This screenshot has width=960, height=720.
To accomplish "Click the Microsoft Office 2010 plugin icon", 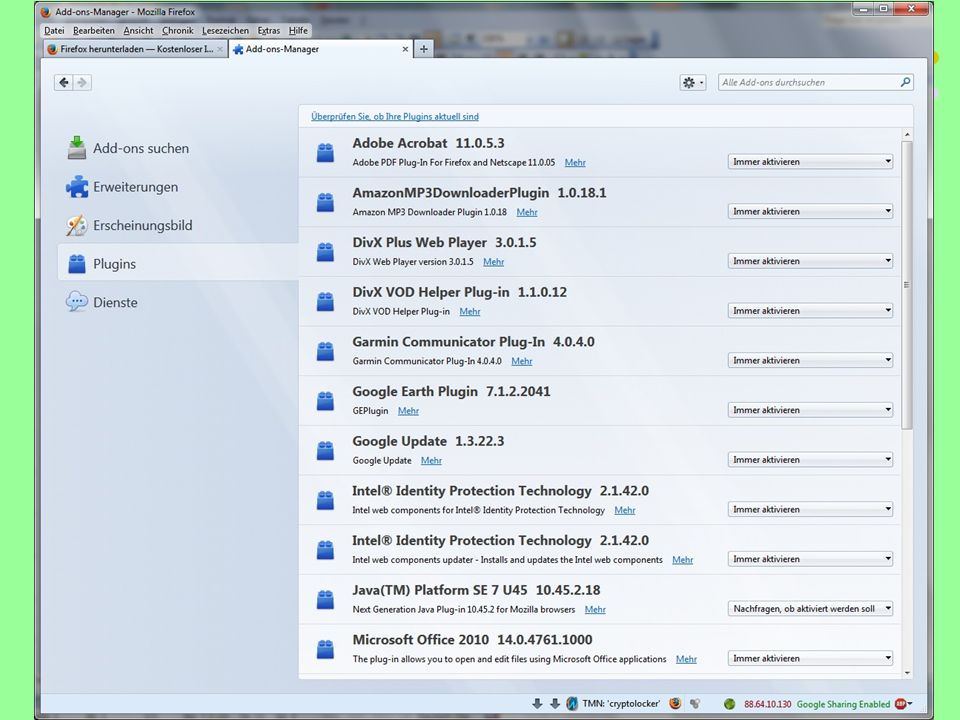I will [x=325, y=649].
